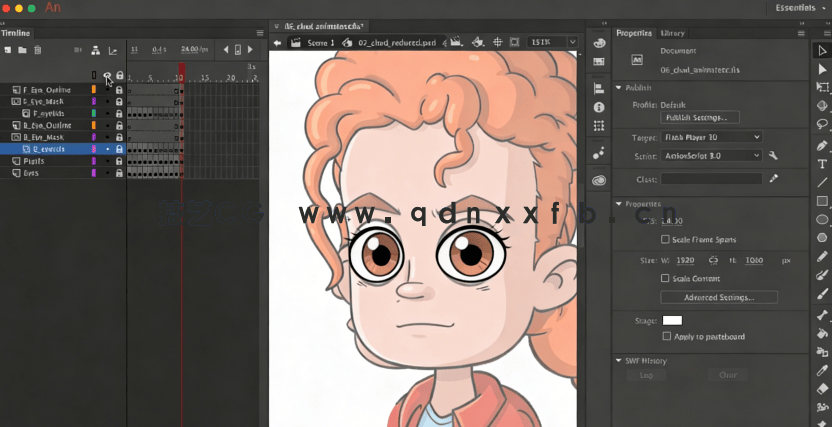Toggle the link width-height icon
The image size is (832, 427).
[714, 260]
